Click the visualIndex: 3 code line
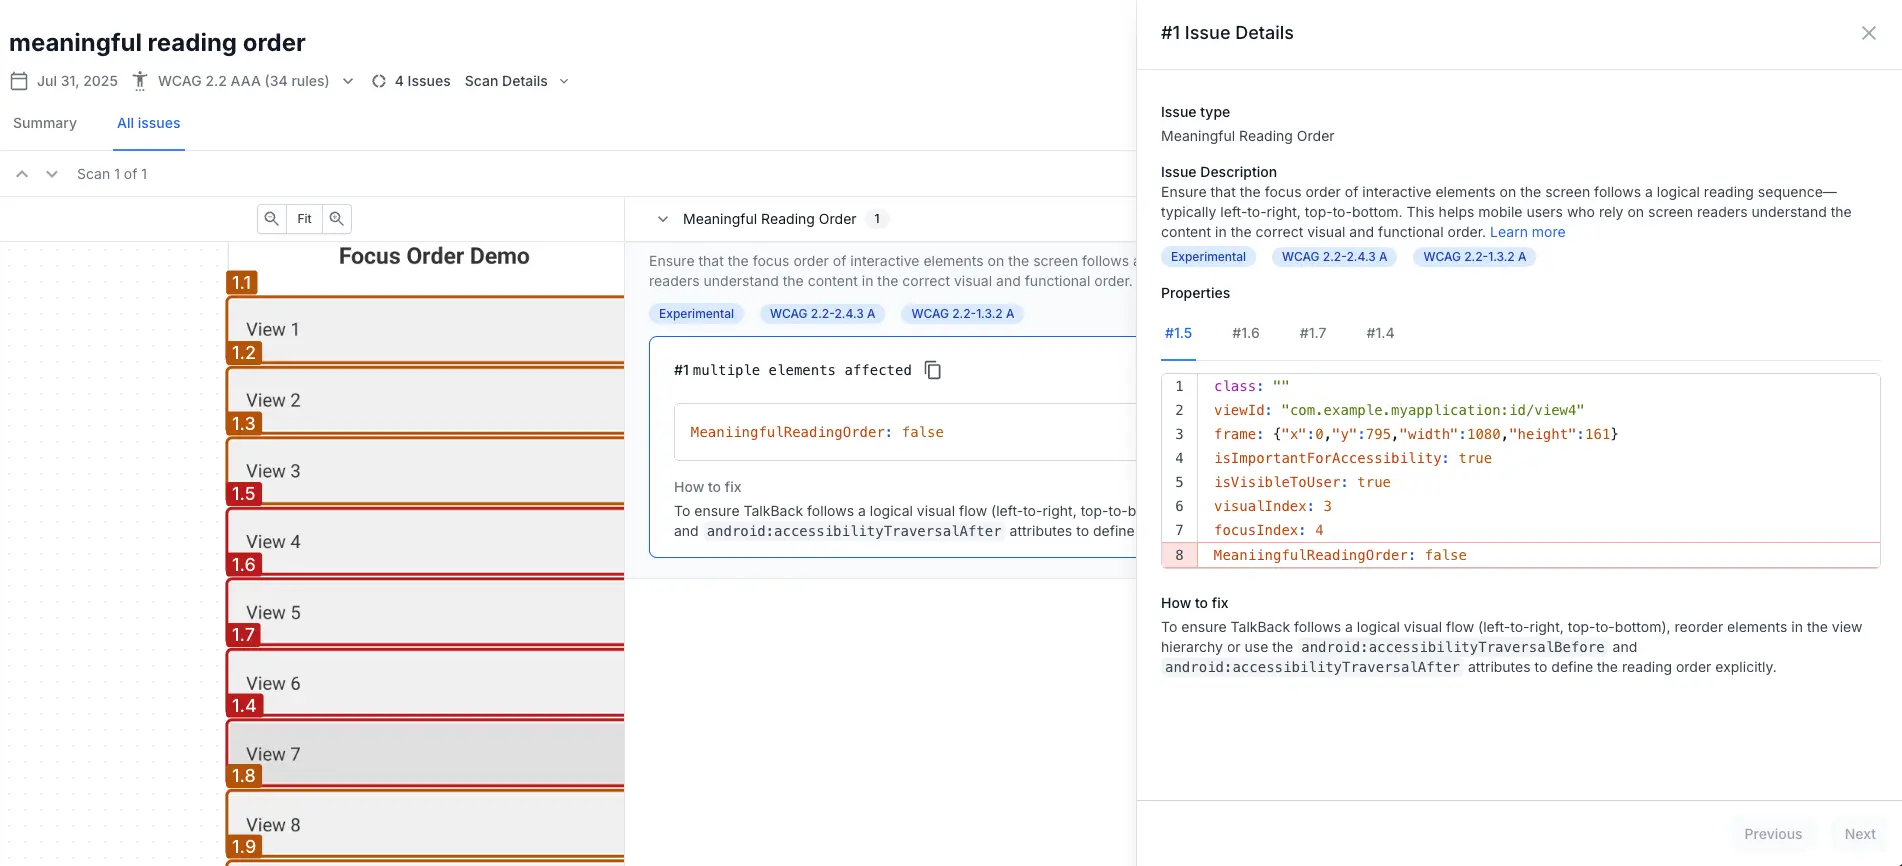Screen dimensions: 1902x866 [x=1520, y=506]
